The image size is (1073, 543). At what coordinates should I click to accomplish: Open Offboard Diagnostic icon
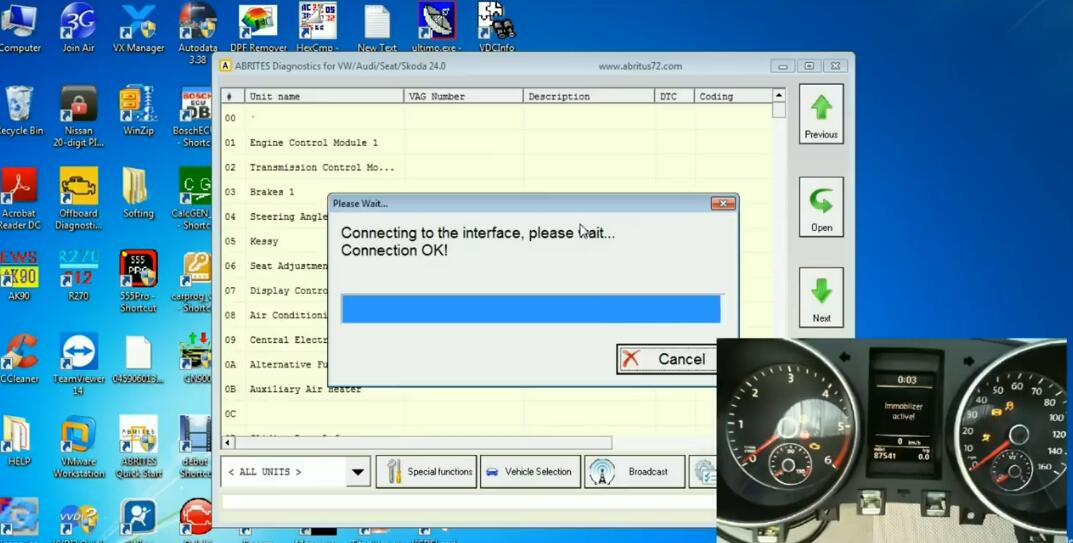[x=78, y=199]
